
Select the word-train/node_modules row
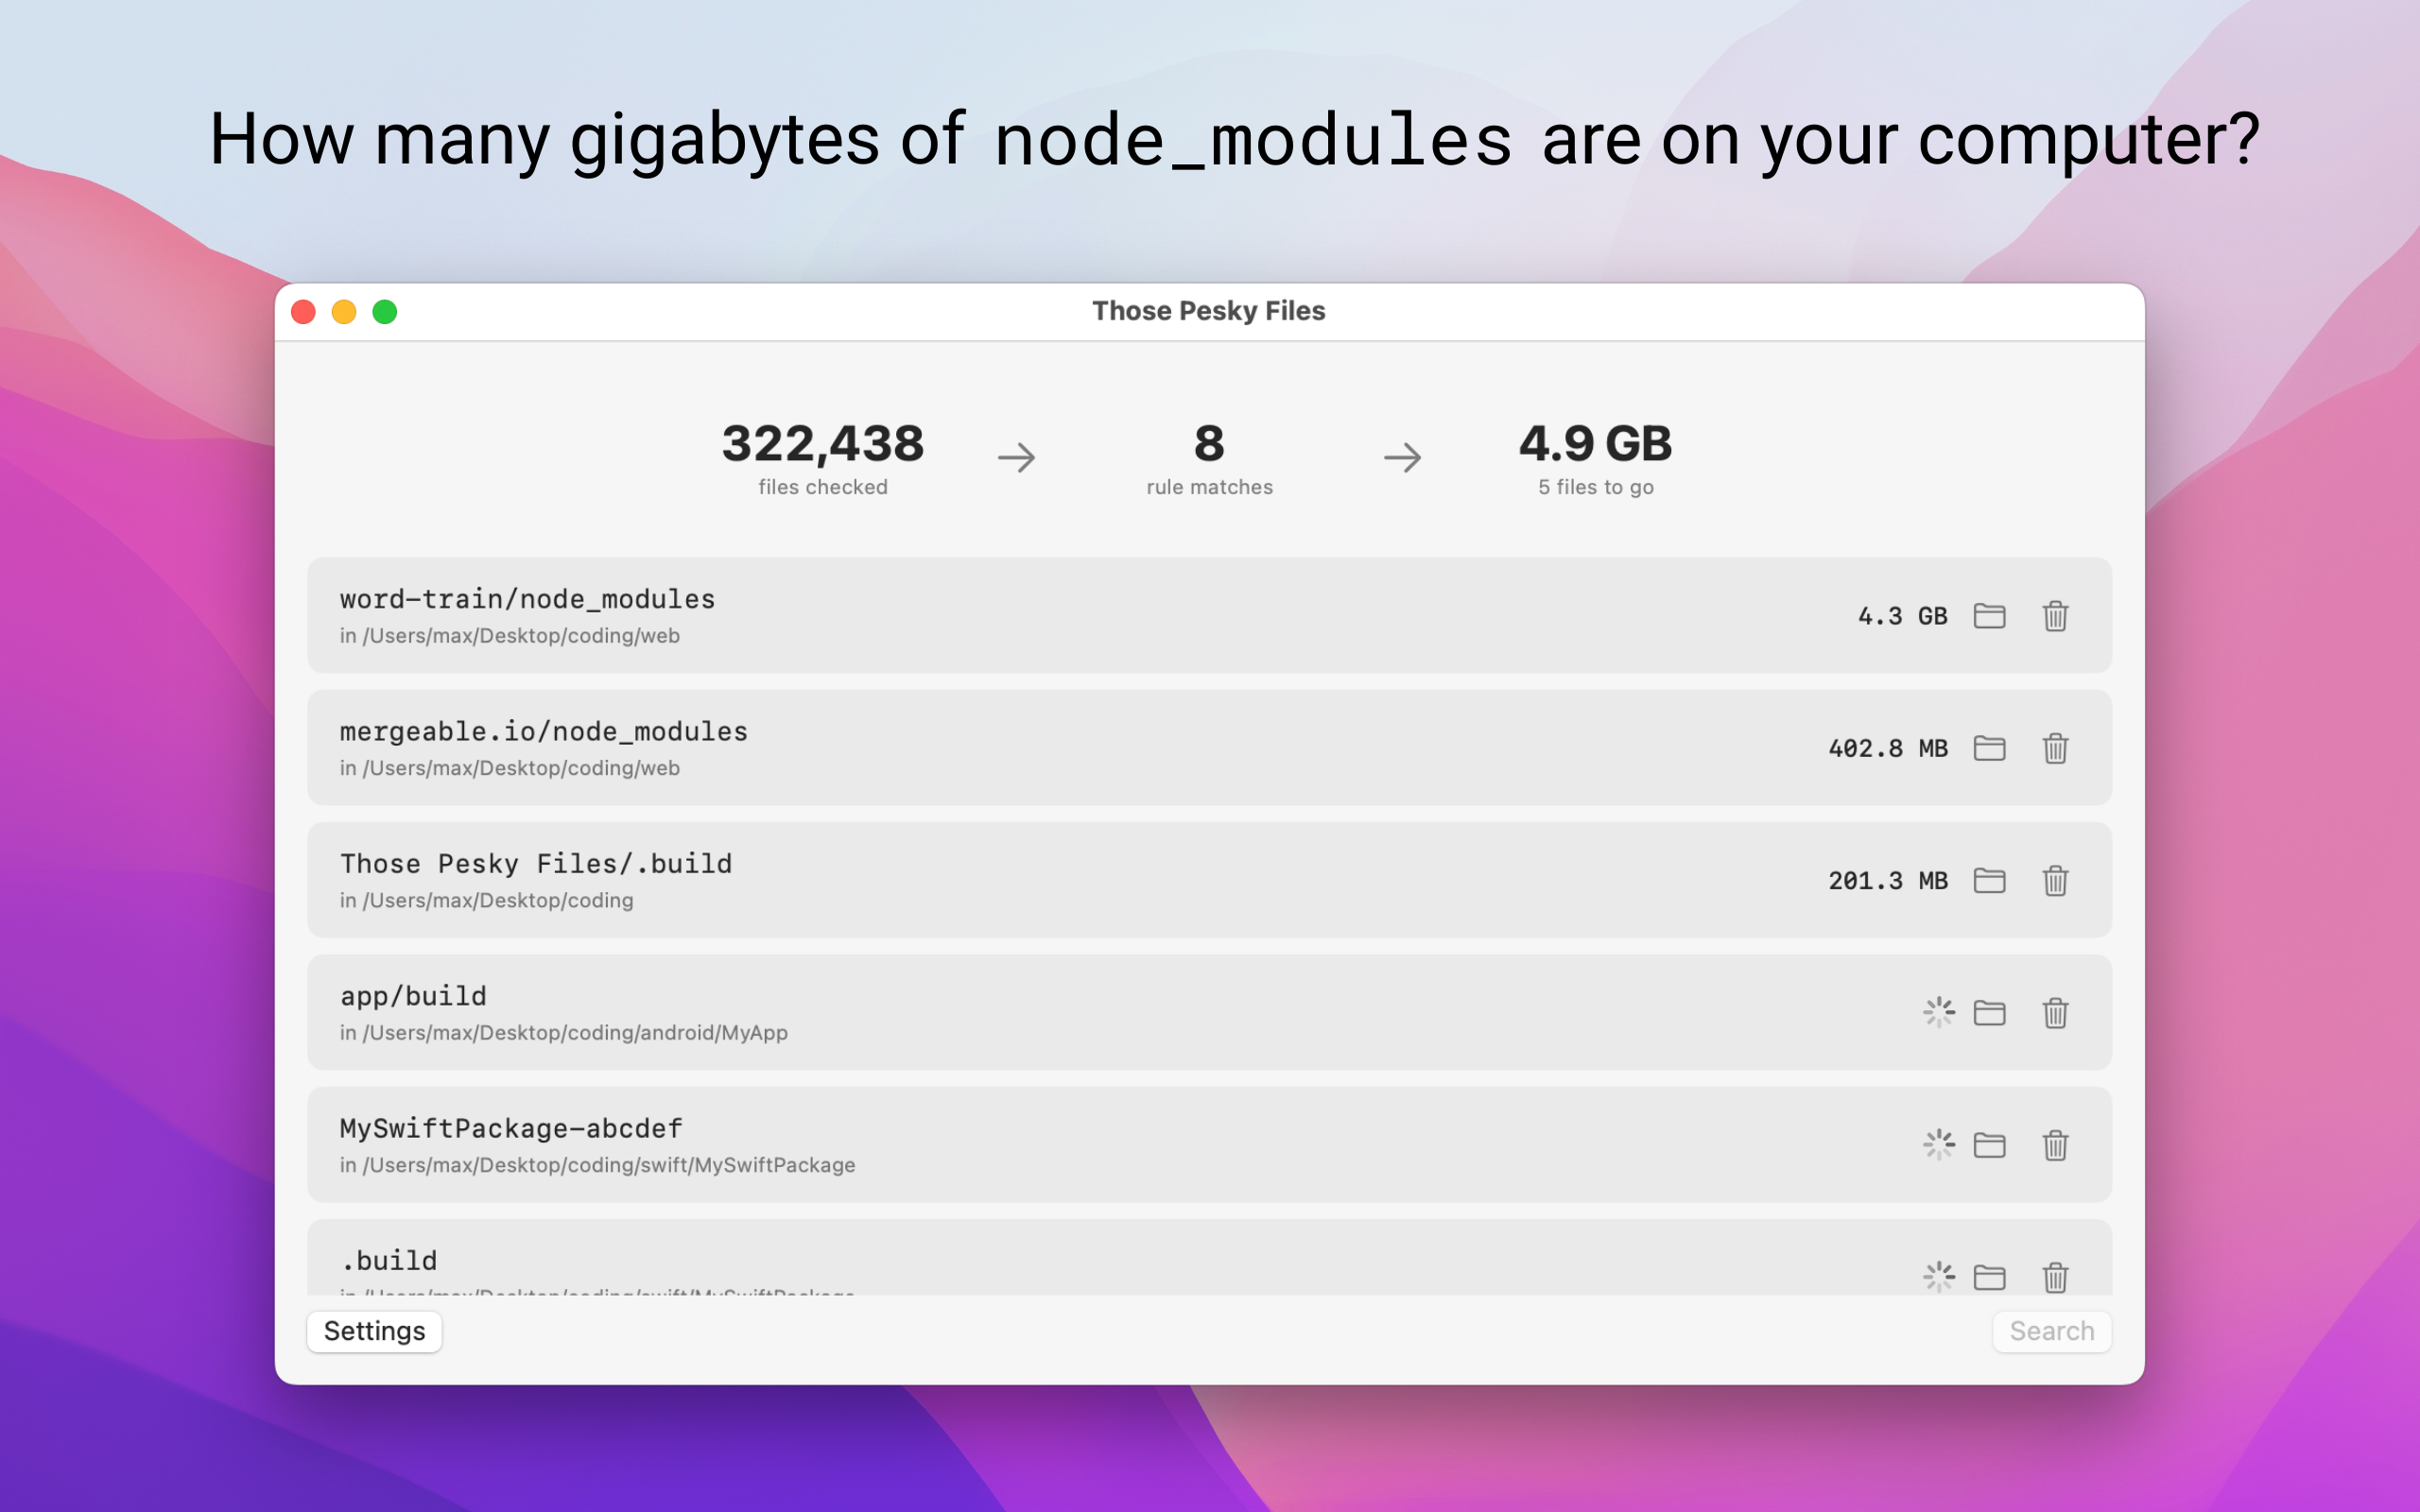click(1209, 615)
